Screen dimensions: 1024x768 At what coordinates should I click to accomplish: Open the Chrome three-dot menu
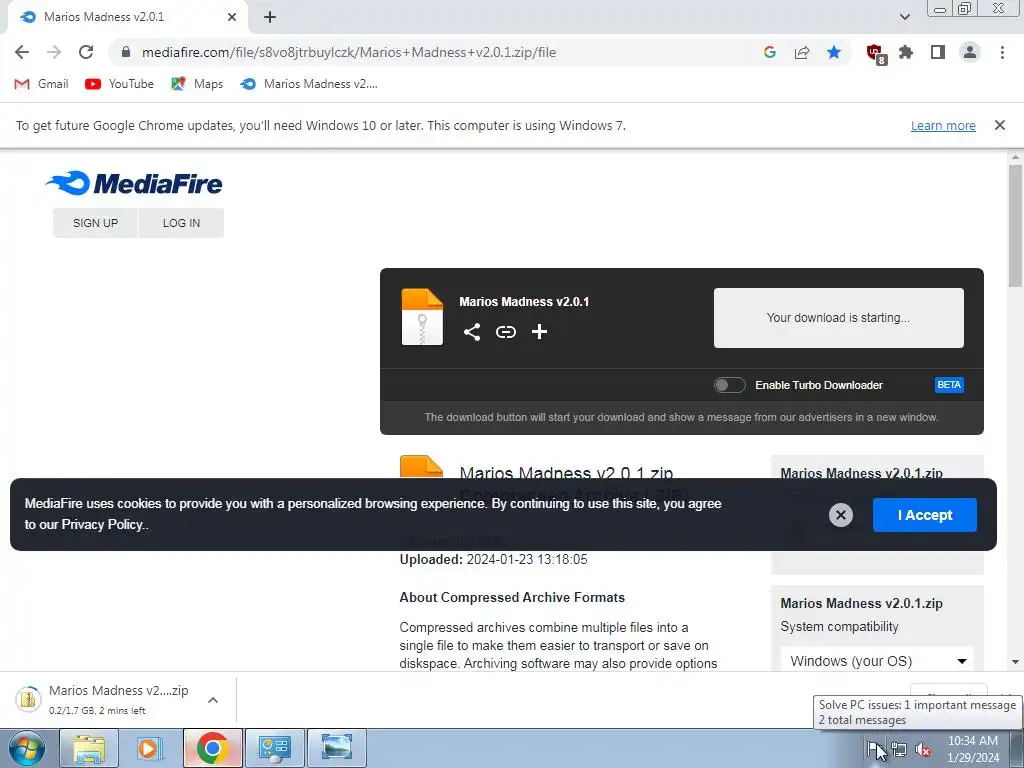point(1002,52)
